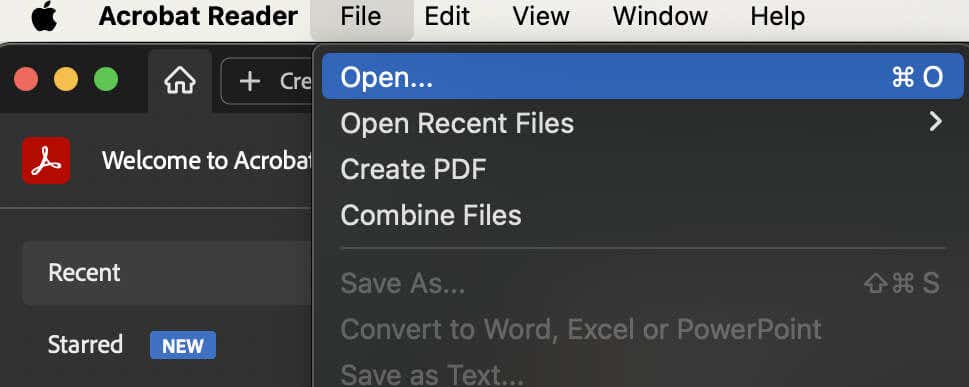Open the Help menu

(x=777, y=17)
